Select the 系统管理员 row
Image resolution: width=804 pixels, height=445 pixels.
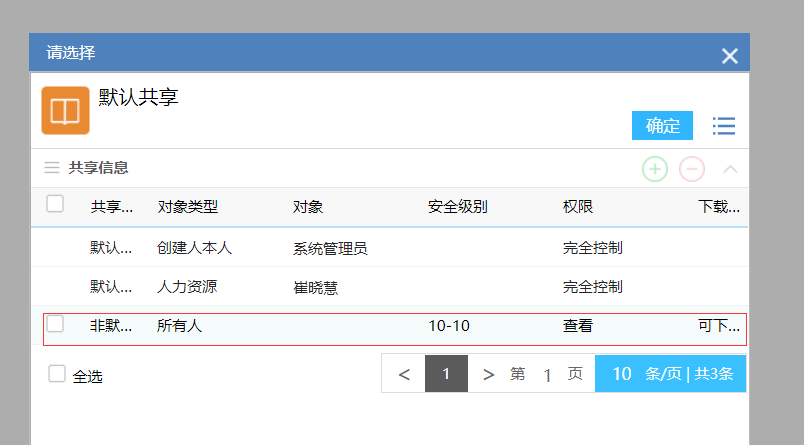coord(330,248)
